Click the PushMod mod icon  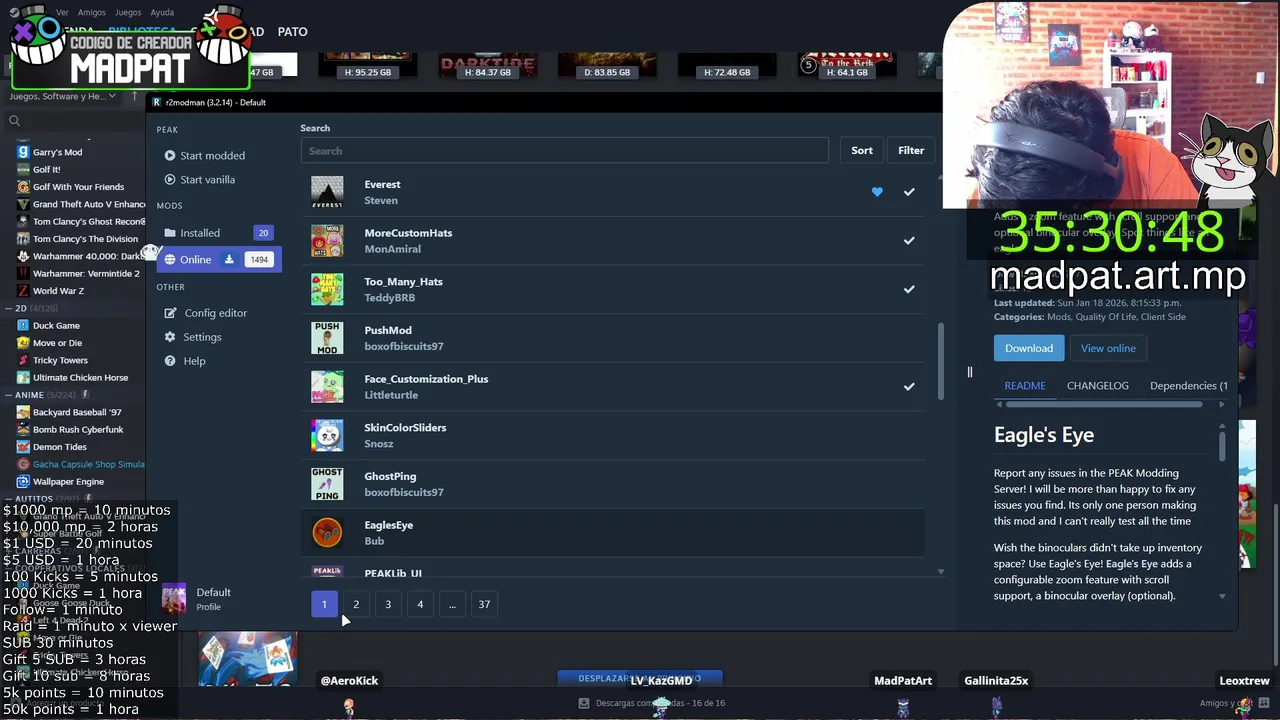click(x=327, y=338)
